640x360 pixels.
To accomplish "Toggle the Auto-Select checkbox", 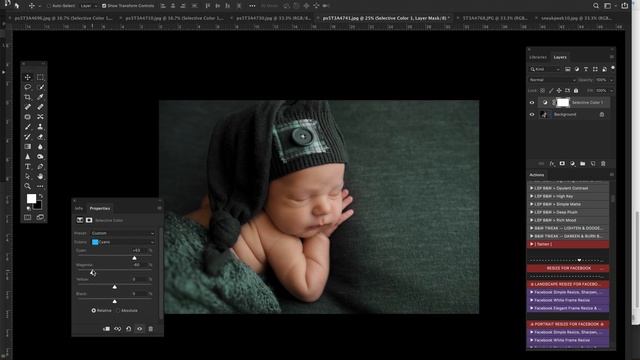I will pos(49,6).
